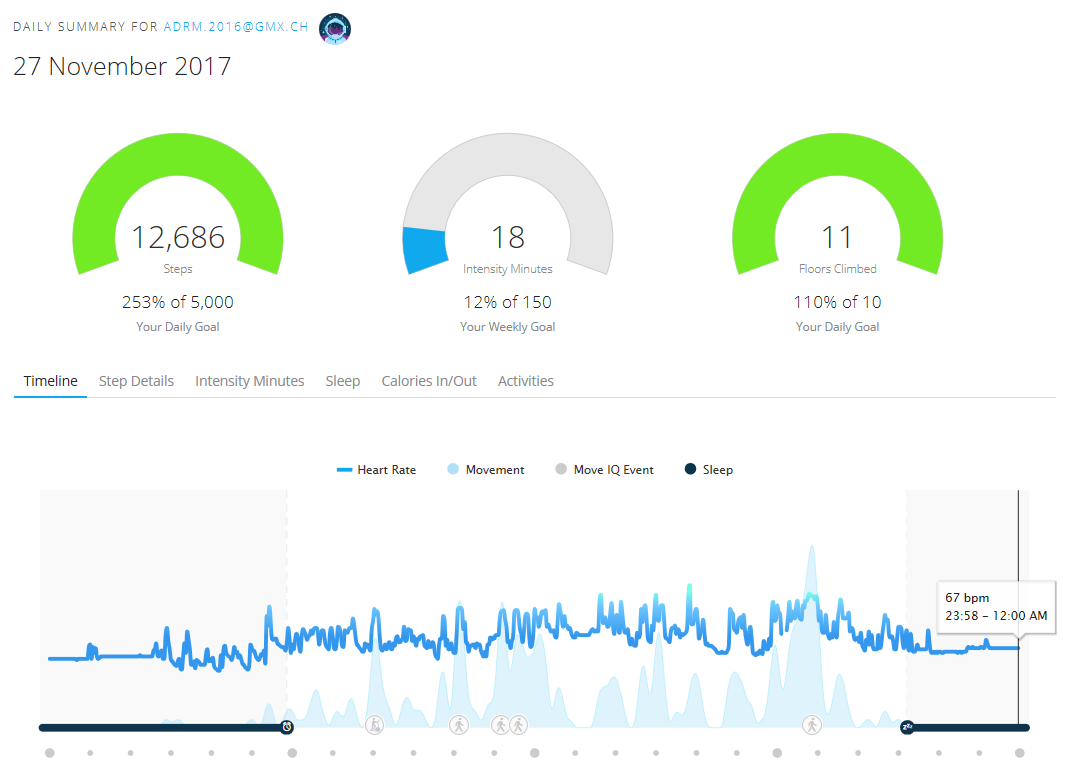The image size is (1077, 764).
Task: Select the leftmost Move IQ event icon
Action: 374,724
